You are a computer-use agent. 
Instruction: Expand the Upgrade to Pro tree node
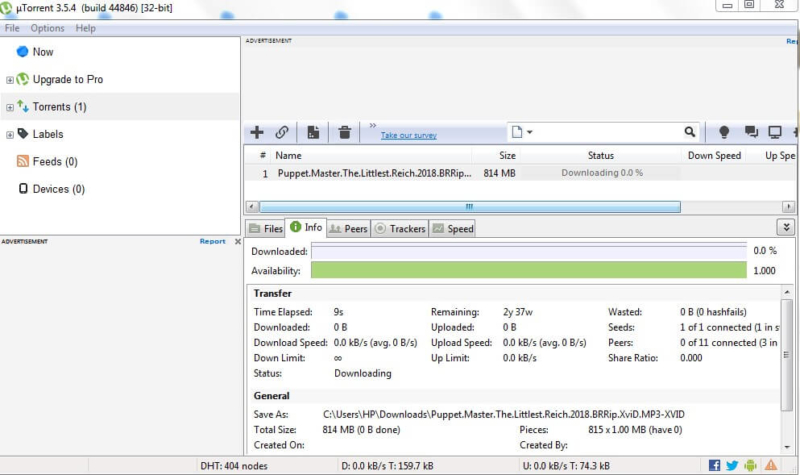pos(10,80)
